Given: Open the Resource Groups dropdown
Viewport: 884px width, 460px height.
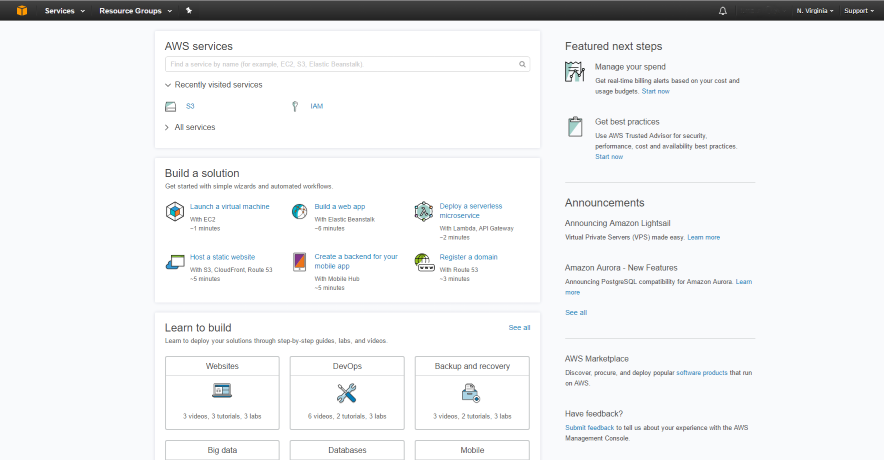Looking at the screenshot, I should coord(136,11).
